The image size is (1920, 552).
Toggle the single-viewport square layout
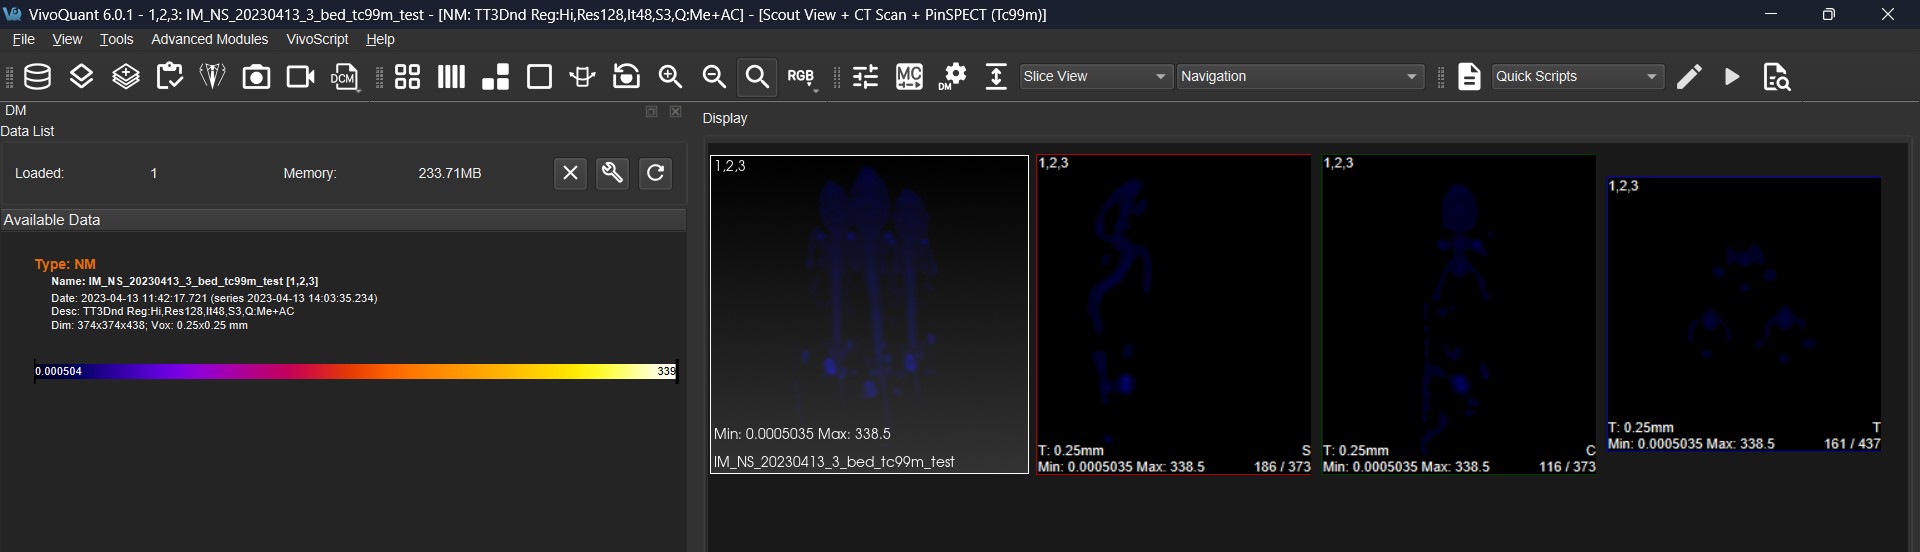click(539, 77)
